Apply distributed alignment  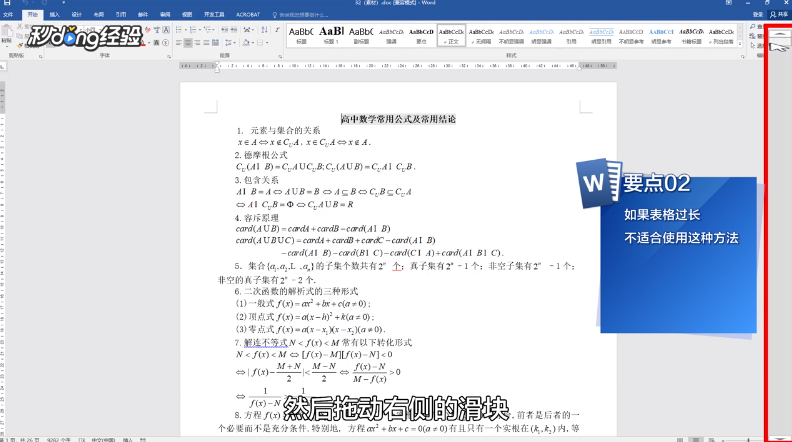(215, 43)
